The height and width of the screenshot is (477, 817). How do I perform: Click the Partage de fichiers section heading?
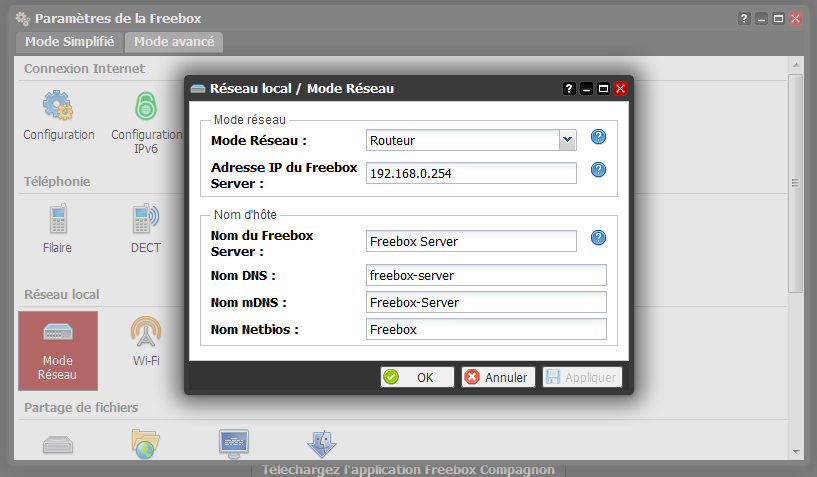pos(81,407)
